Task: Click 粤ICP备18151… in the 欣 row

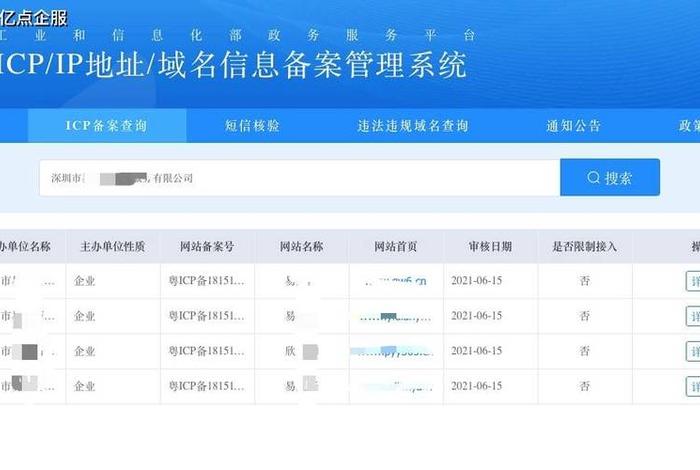Action: (206, 351)
